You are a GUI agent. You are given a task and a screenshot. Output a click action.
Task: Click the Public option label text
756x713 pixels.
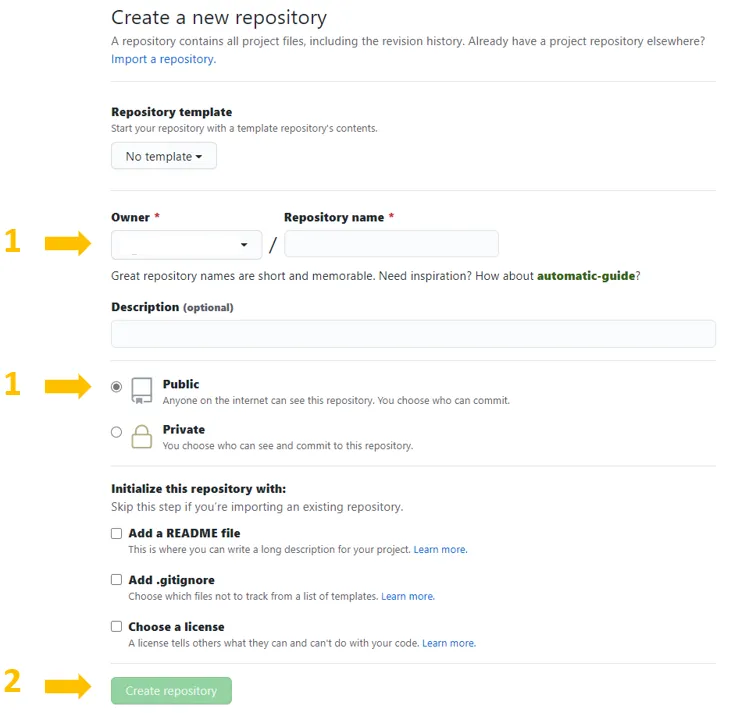pyautogui.click(x=181, y=384)
